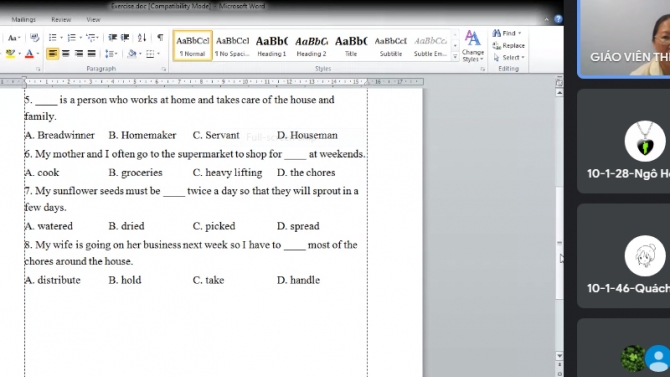Open the bullet library dropdown arrow
670x377 pixels.
[61, 38]
